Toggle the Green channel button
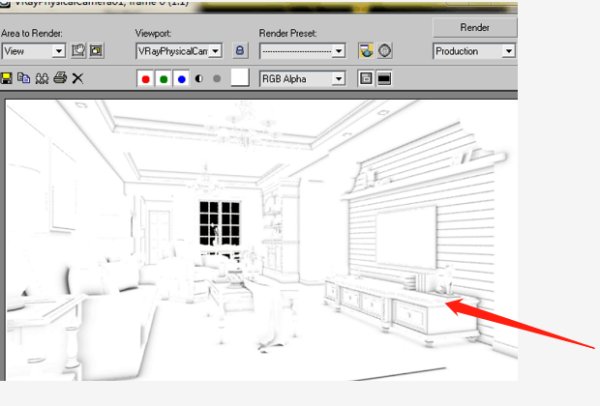This screenshot has width=600, height=406. coord(163,79)
